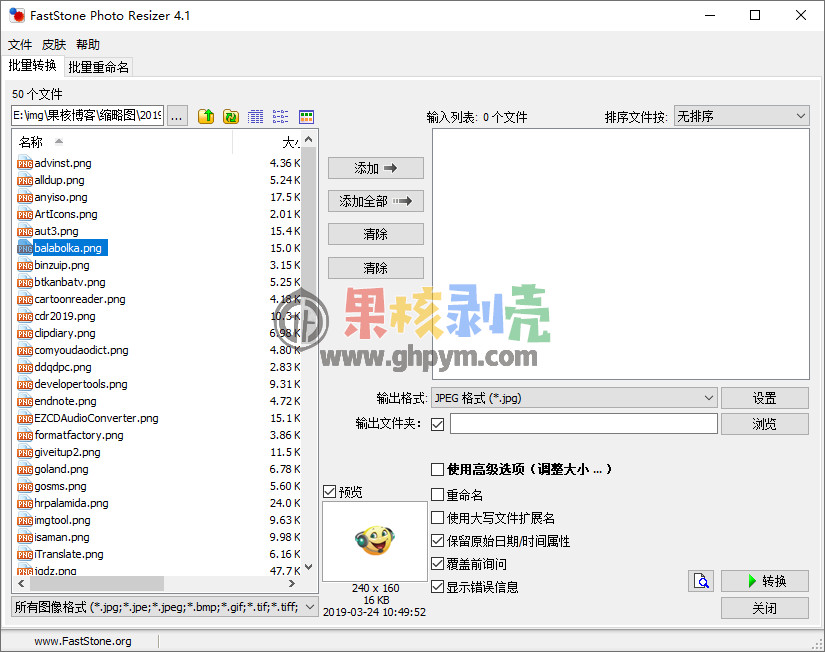Uncheck 显示错误信息 checkbox

coord(437,587)
